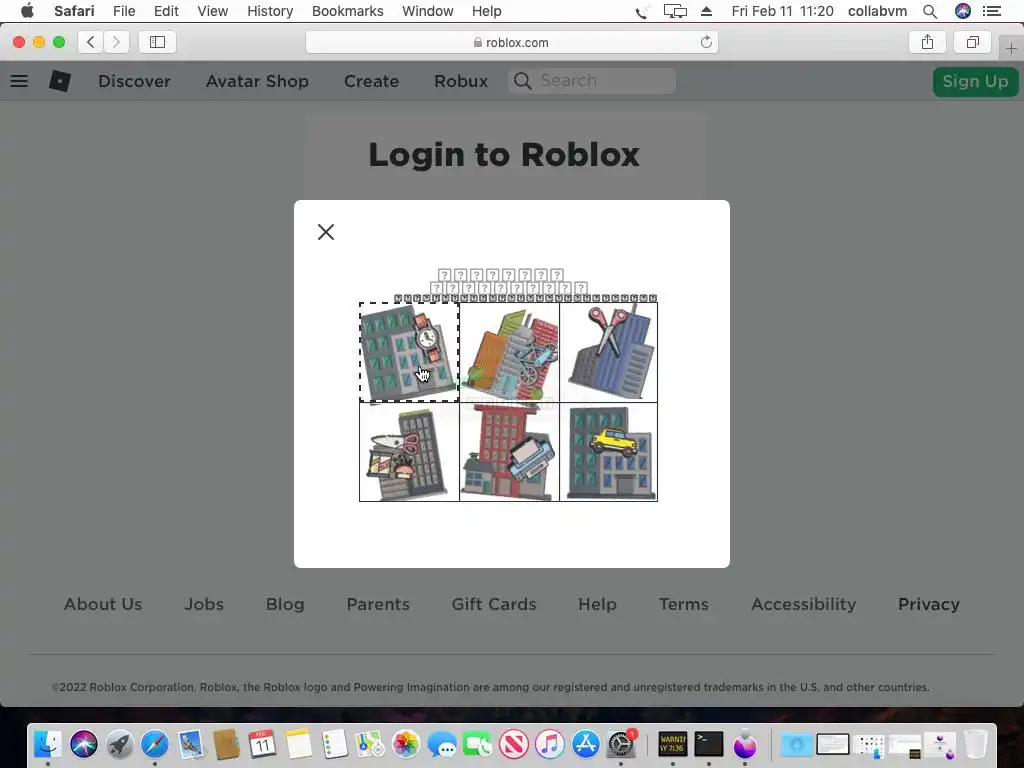The height and width of the screenshot is (768, 1024).
Task: Open the Discover page
Action: point(135,81)
